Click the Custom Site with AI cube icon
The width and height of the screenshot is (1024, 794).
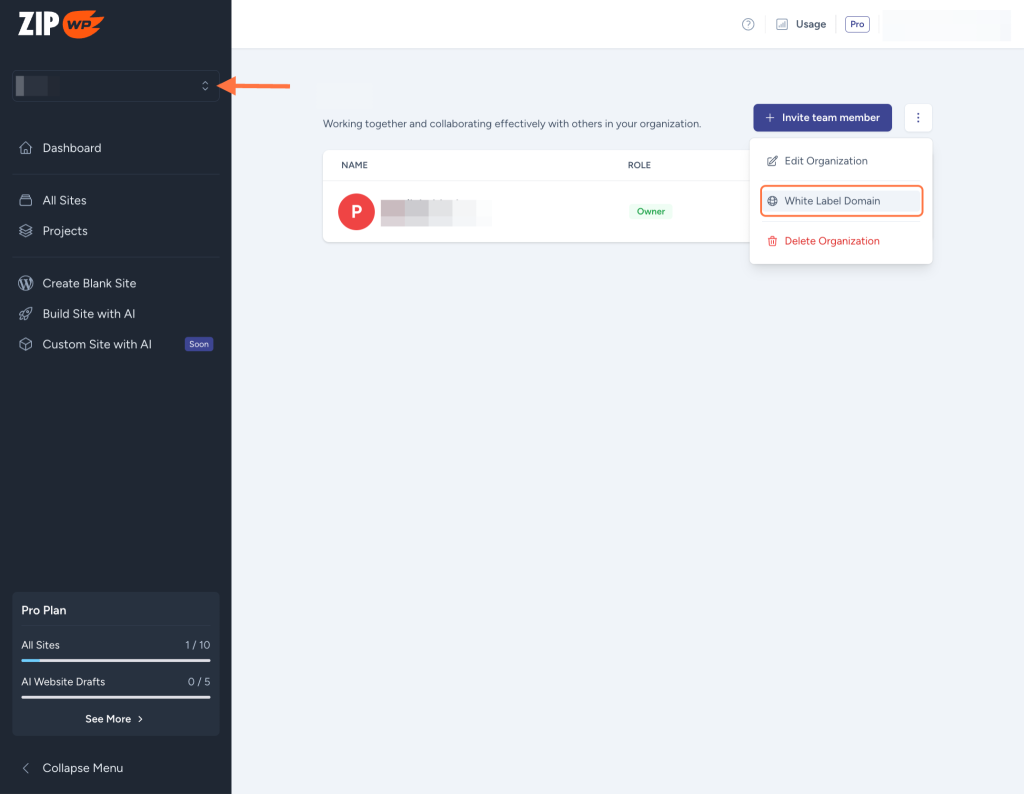(x=26, y=345)
